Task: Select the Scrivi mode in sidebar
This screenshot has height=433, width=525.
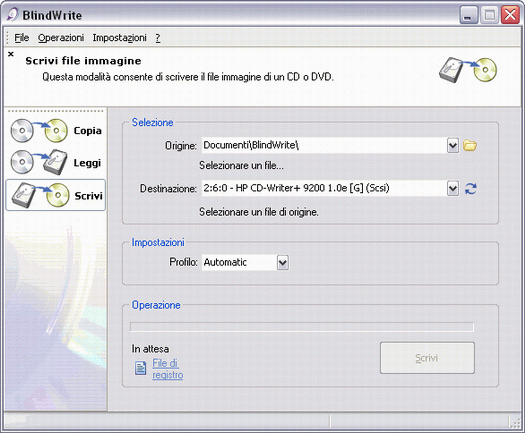Action: [56, 195]
